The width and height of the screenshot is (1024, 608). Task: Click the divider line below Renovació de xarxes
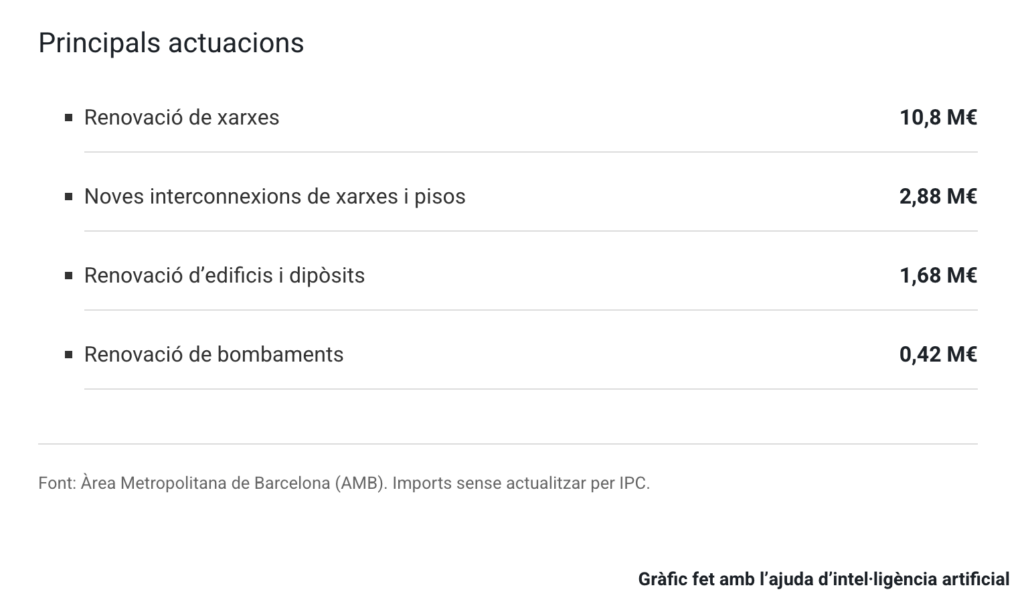530,152
